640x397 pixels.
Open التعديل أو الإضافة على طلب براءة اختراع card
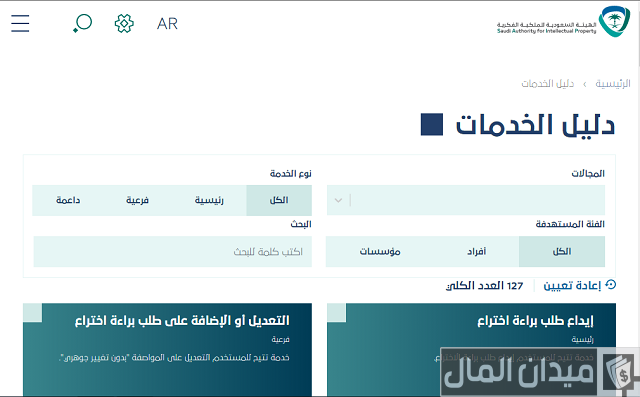(x=167, y=349)
